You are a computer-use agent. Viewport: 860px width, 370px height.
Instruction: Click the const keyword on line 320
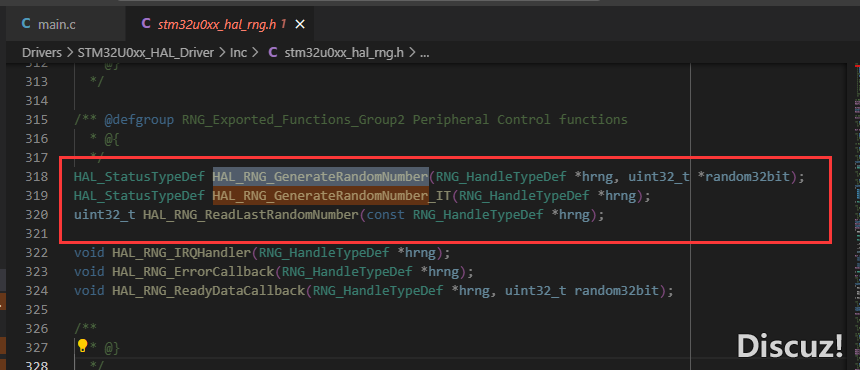386,215
